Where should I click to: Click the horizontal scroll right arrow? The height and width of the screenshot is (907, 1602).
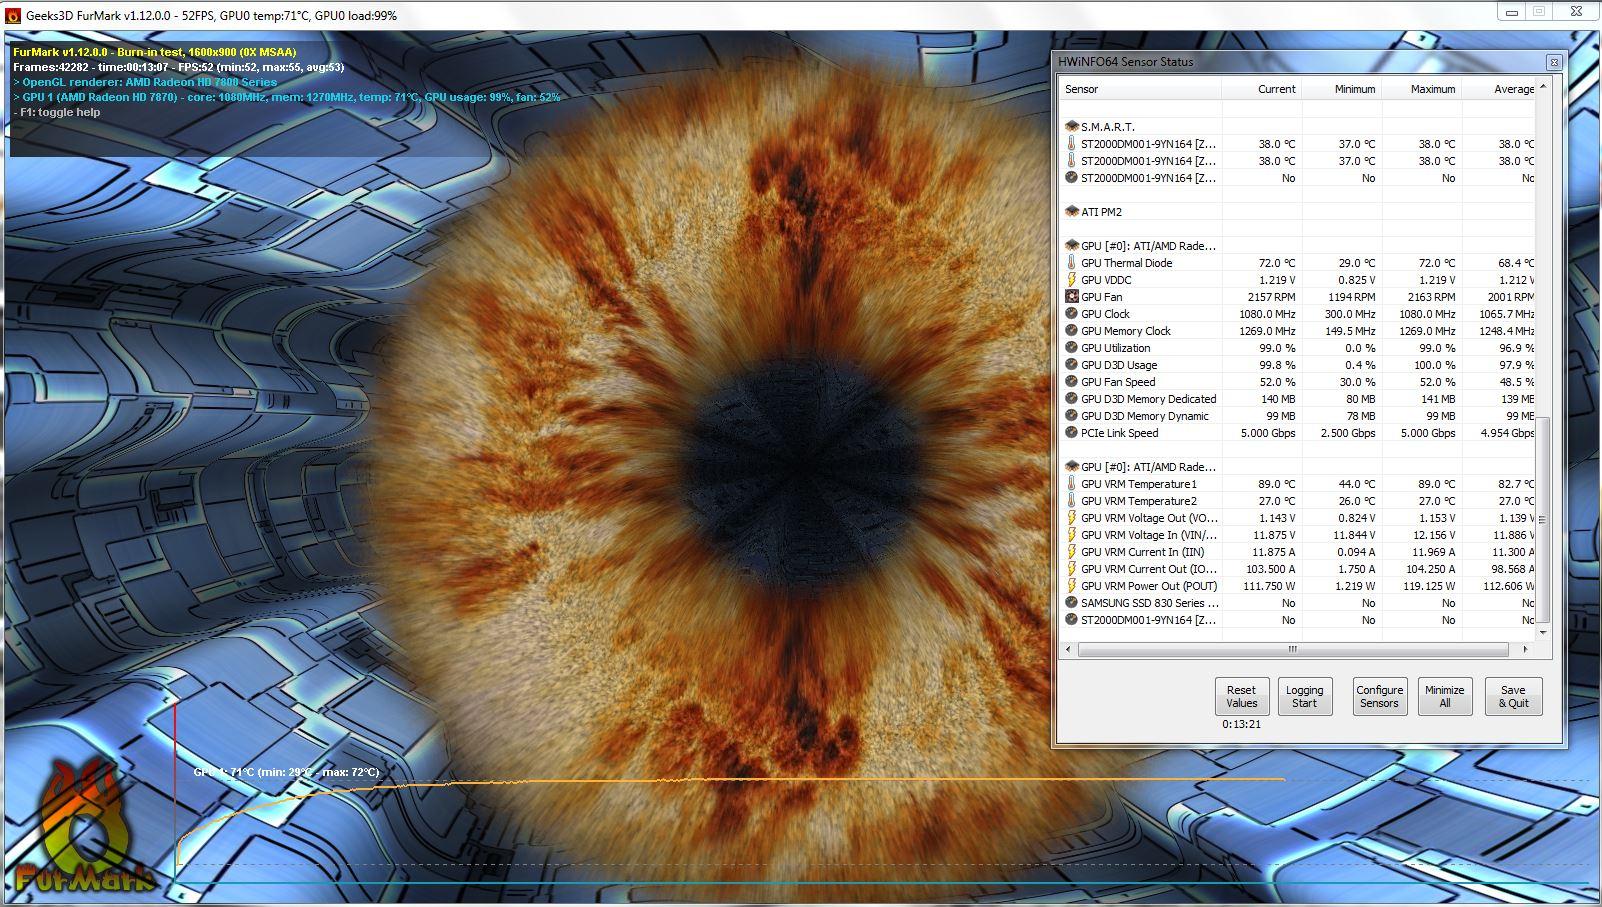(x=1525, y=649)
